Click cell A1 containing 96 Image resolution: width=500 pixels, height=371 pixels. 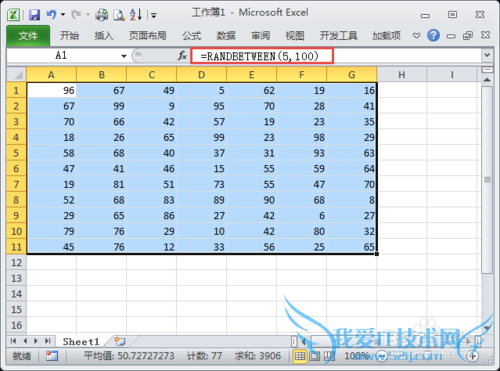click(x=51, y=90)
